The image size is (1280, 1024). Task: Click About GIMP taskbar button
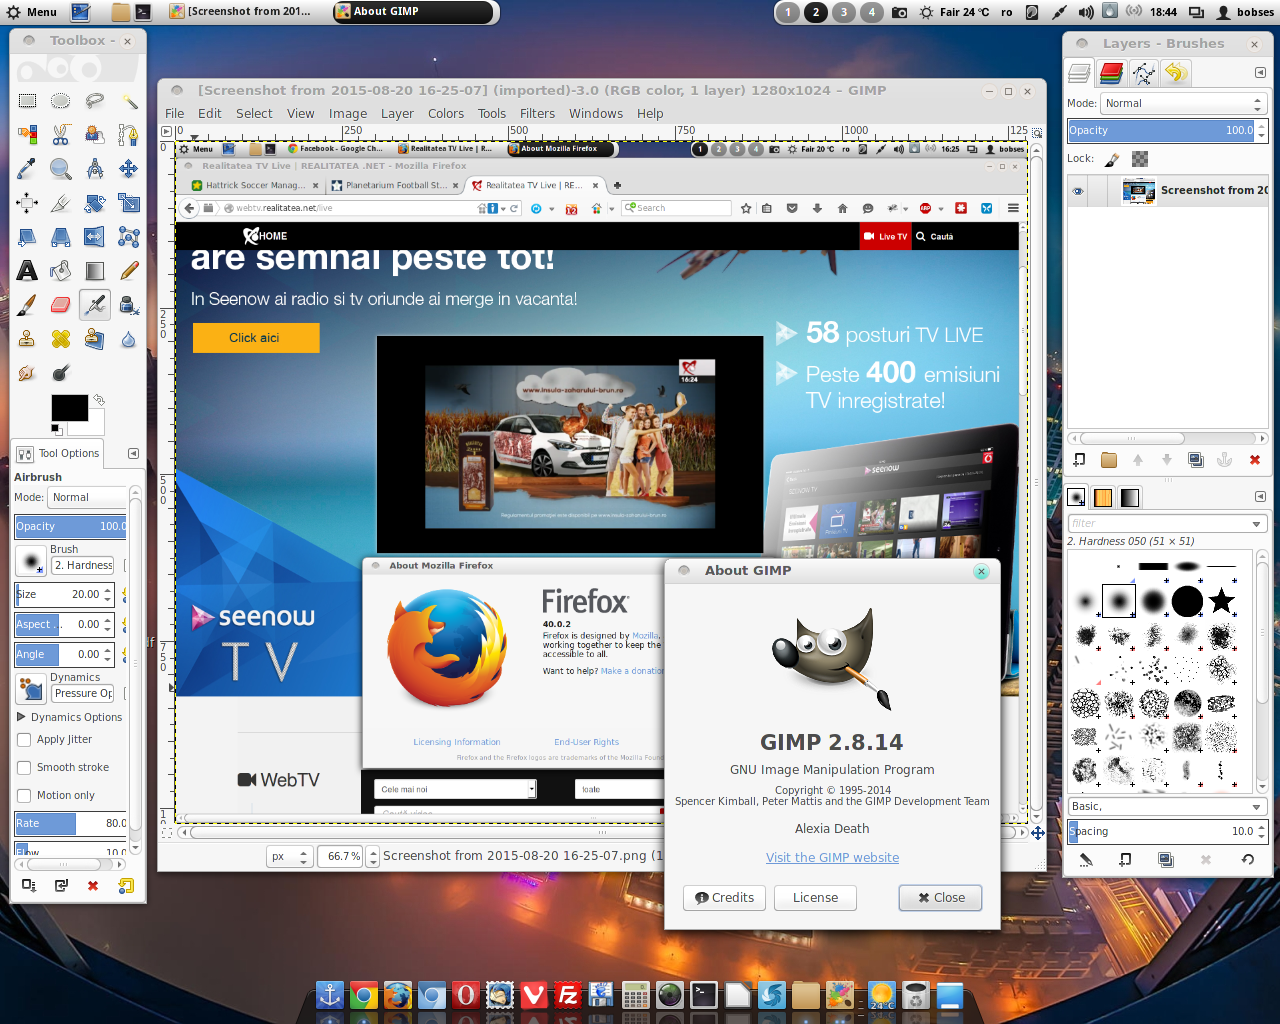pyautogui.click(x=413, y=12)
